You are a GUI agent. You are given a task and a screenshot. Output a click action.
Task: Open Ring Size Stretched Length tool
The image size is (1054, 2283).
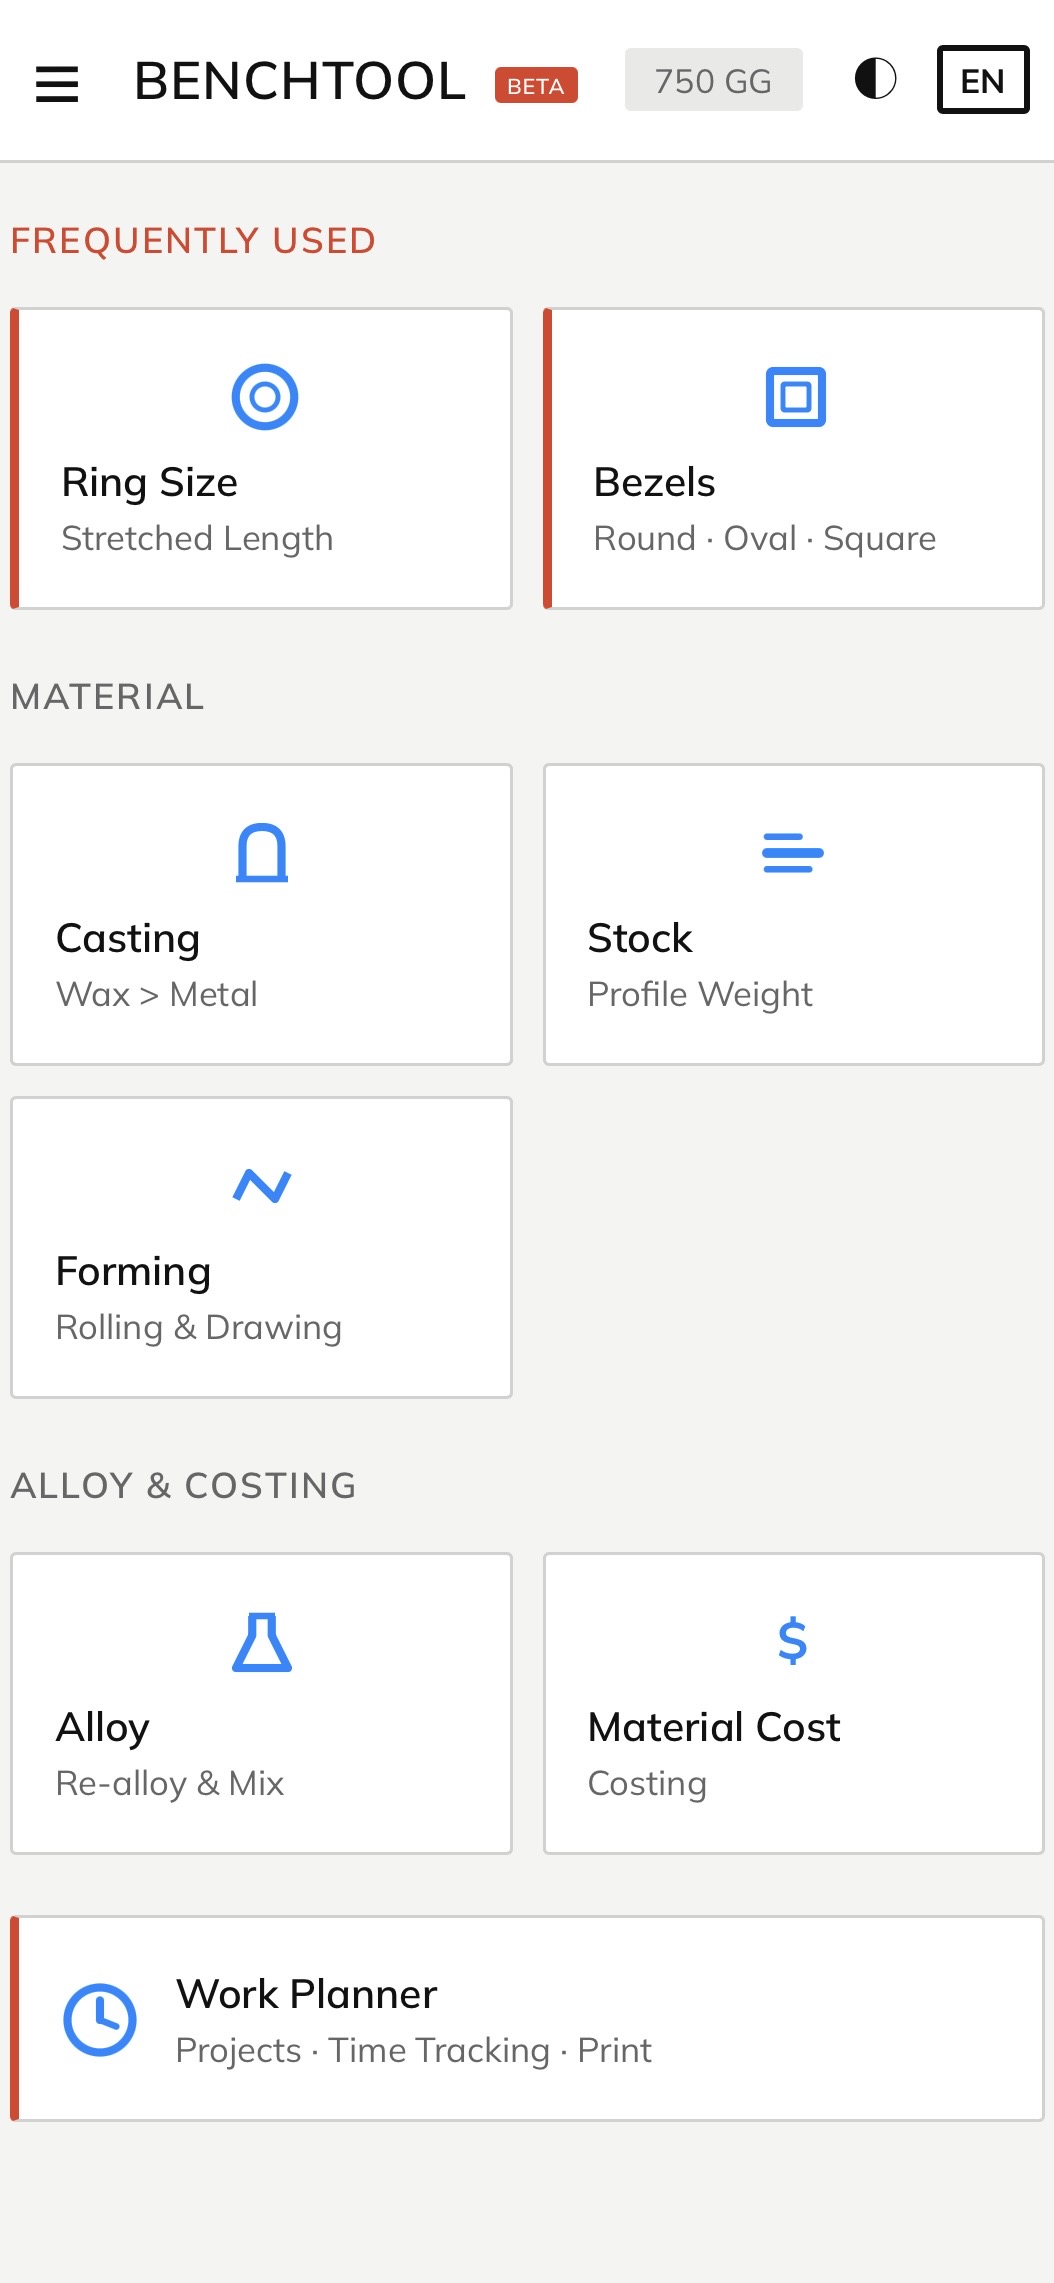click(197, 539)
